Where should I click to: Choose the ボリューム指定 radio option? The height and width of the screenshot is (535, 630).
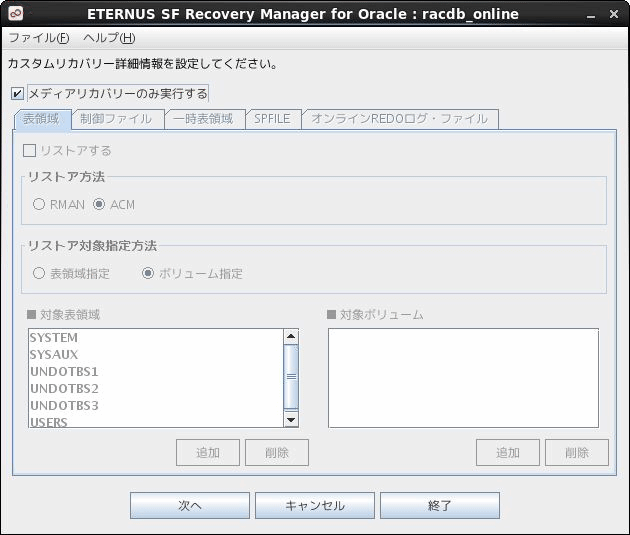[x=148, y=274]
